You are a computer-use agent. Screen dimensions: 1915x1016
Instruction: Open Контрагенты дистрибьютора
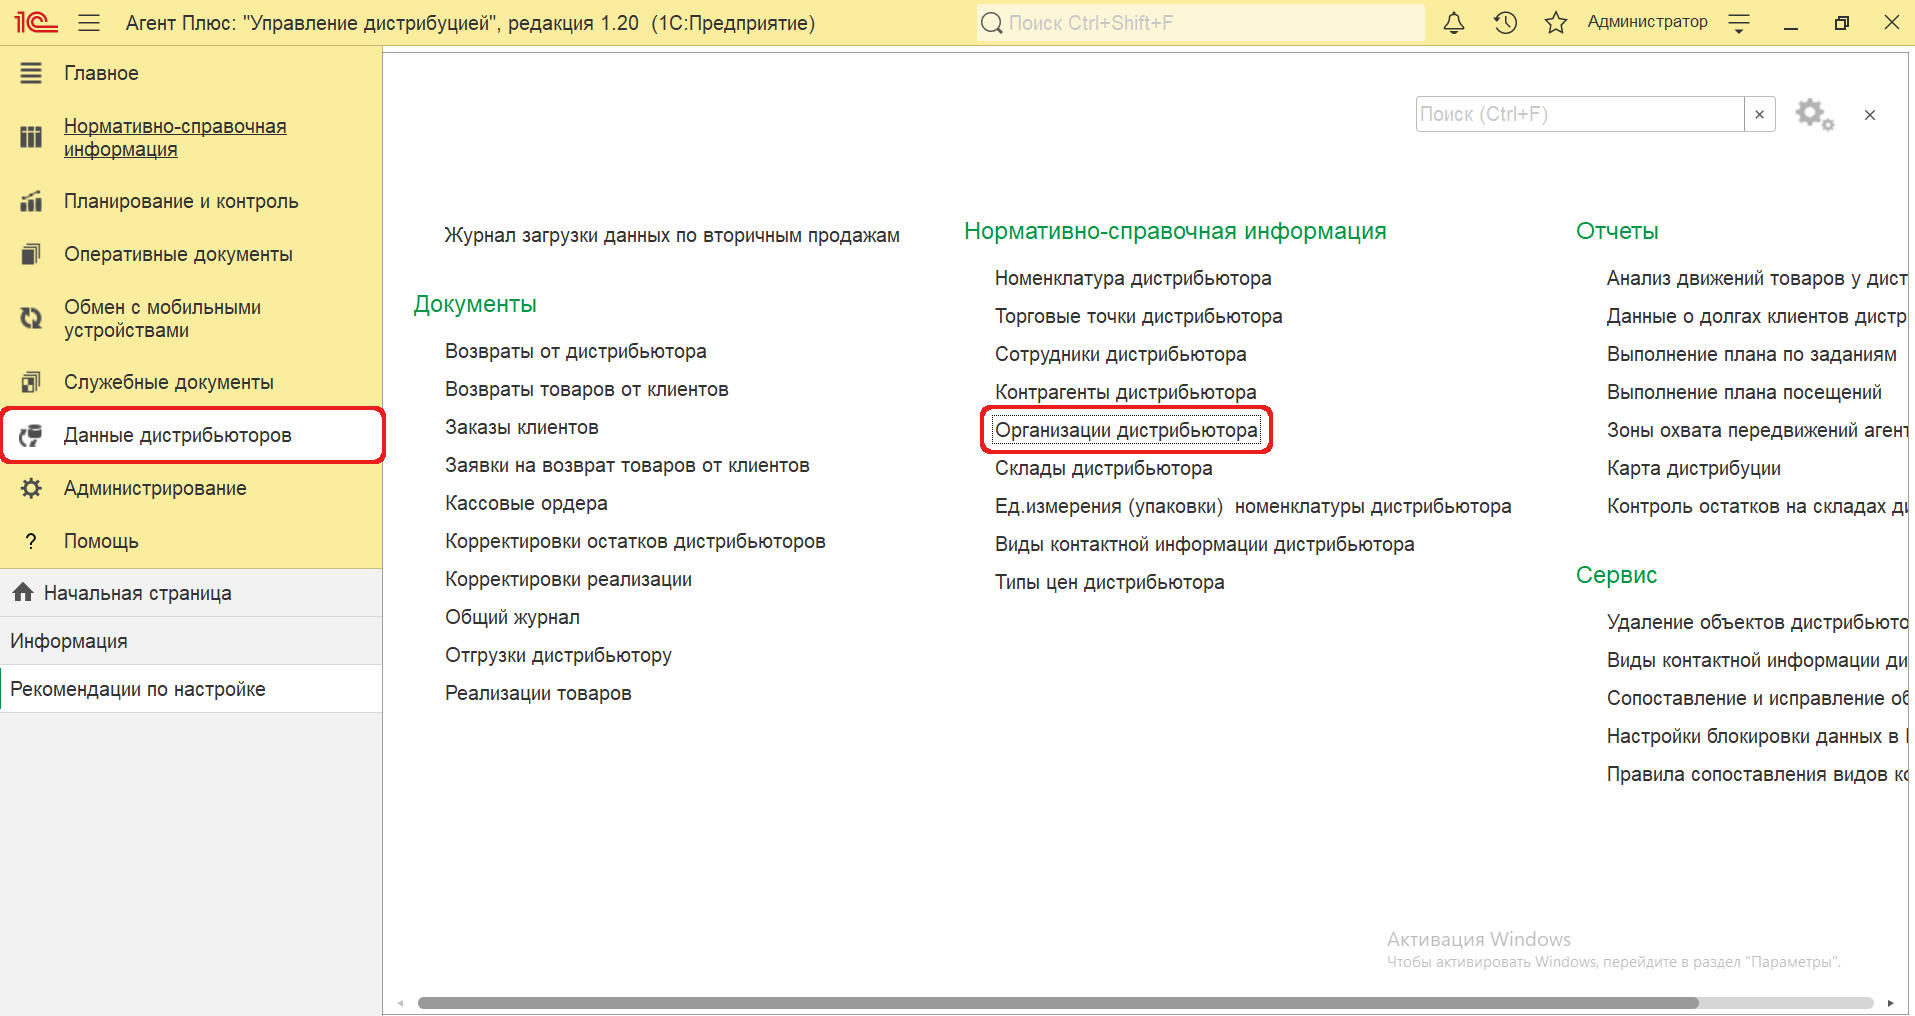click(x=1125, y=392)
